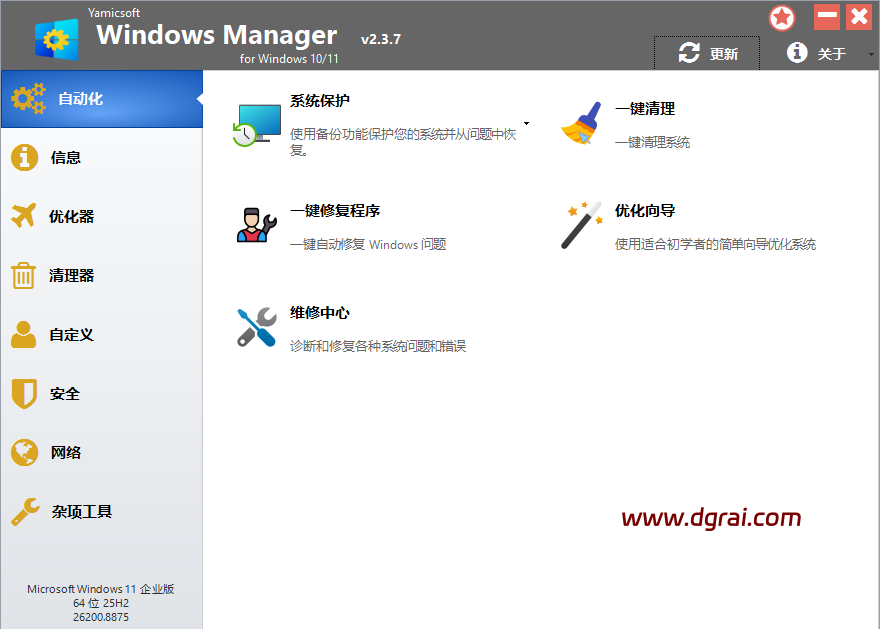The height and width of the screenshot is (629, 880).
Task: Click the 优化器 airplane icon
Action: 24,215
